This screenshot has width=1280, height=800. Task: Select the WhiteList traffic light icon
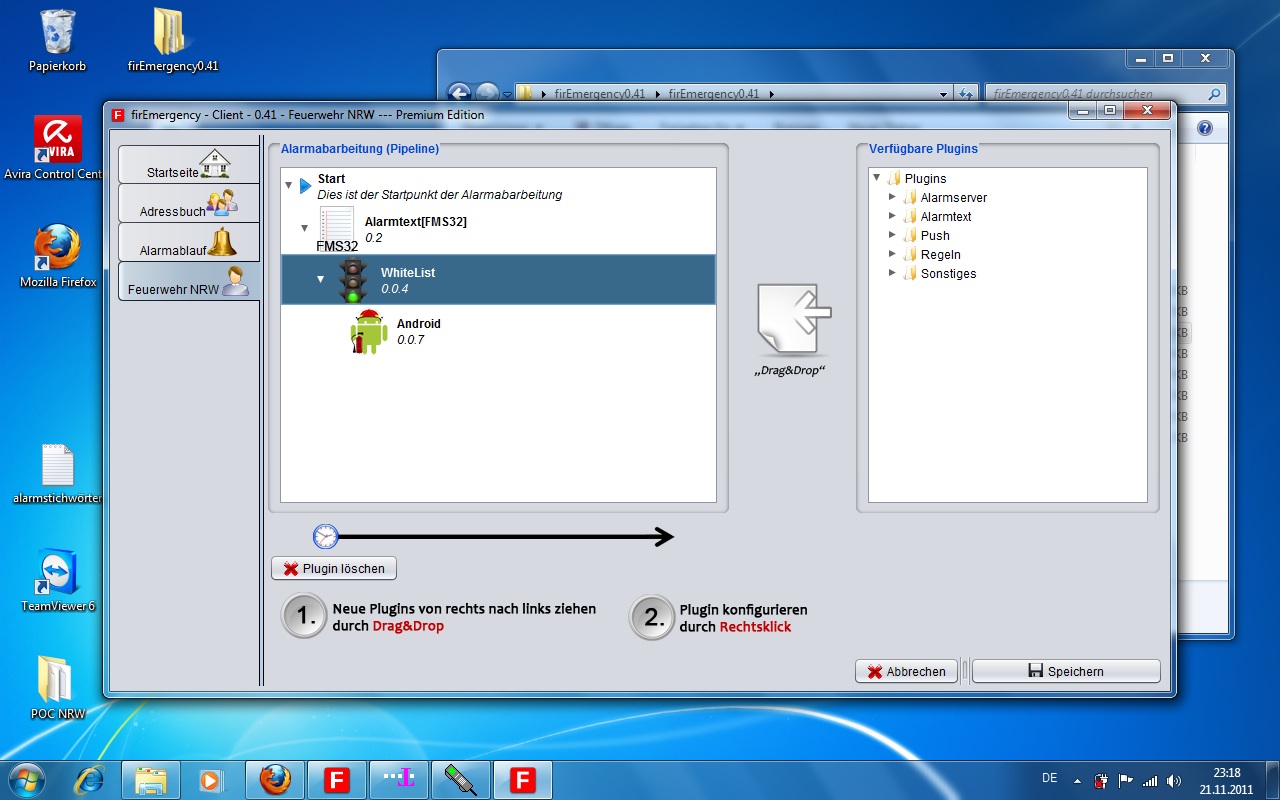pyautogui.click(x=352, y=281)
